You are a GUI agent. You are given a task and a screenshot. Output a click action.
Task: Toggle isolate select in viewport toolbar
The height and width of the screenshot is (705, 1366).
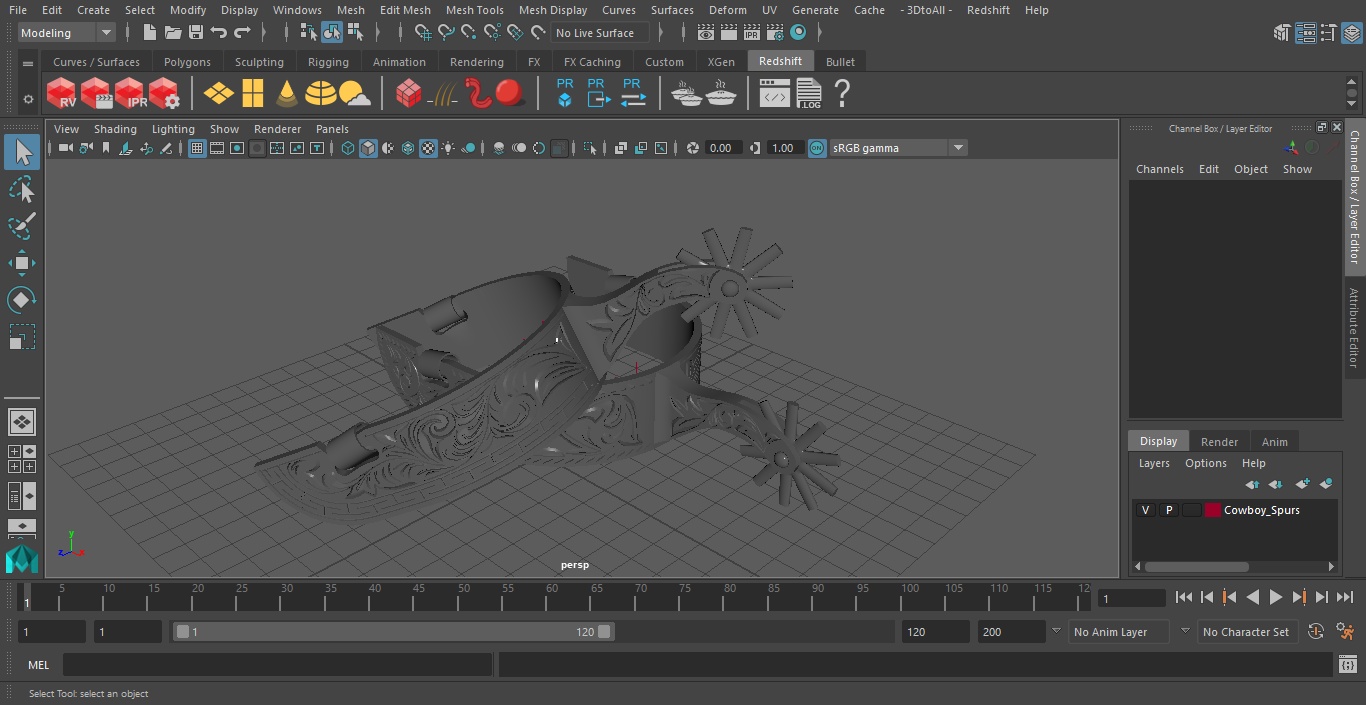coord(590,148)
